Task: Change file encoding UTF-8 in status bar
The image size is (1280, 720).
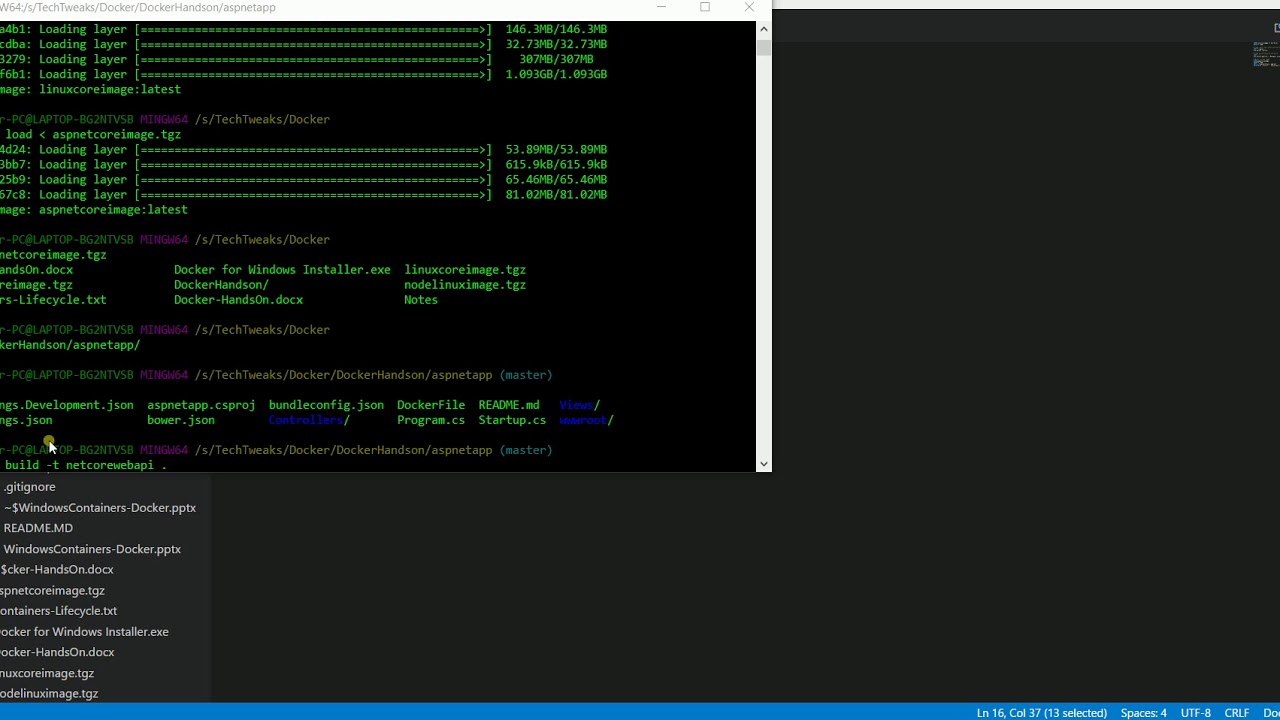Action: (1196, 713)
